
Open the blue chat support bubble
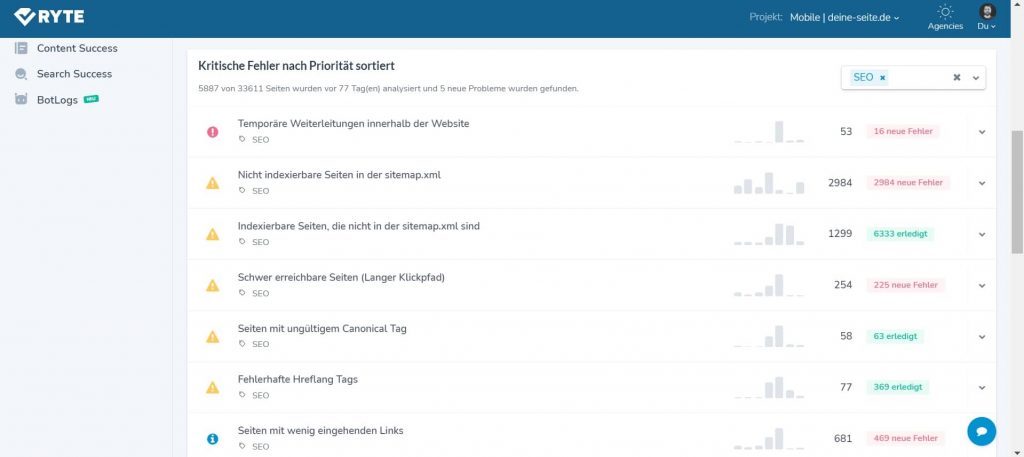point(981,432)
